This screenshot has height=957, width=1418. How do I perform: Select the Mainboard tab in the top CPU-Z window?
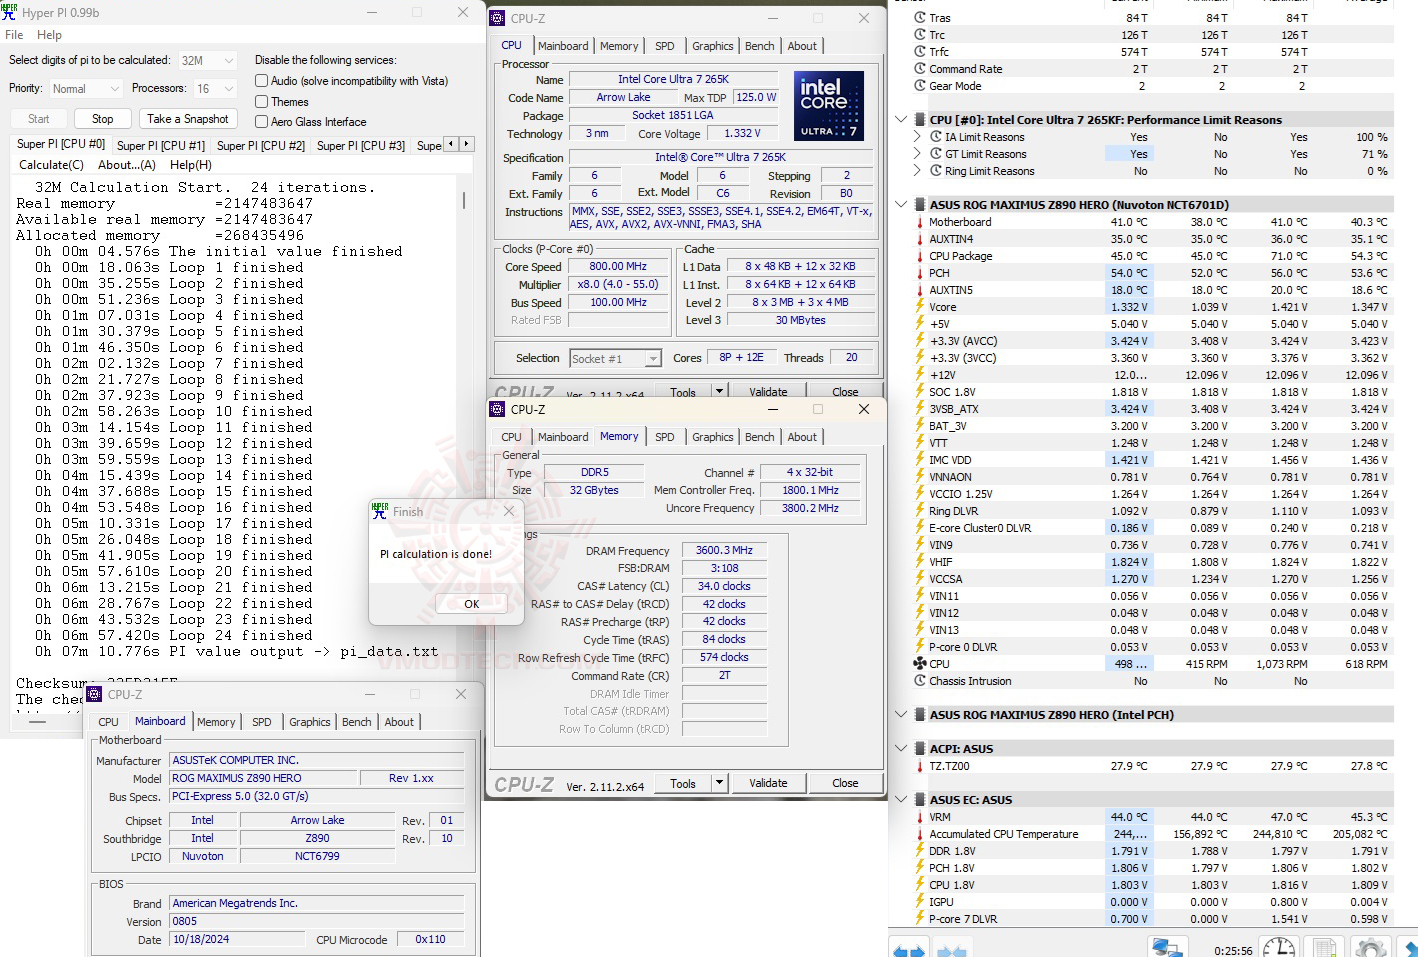[563, 46]
